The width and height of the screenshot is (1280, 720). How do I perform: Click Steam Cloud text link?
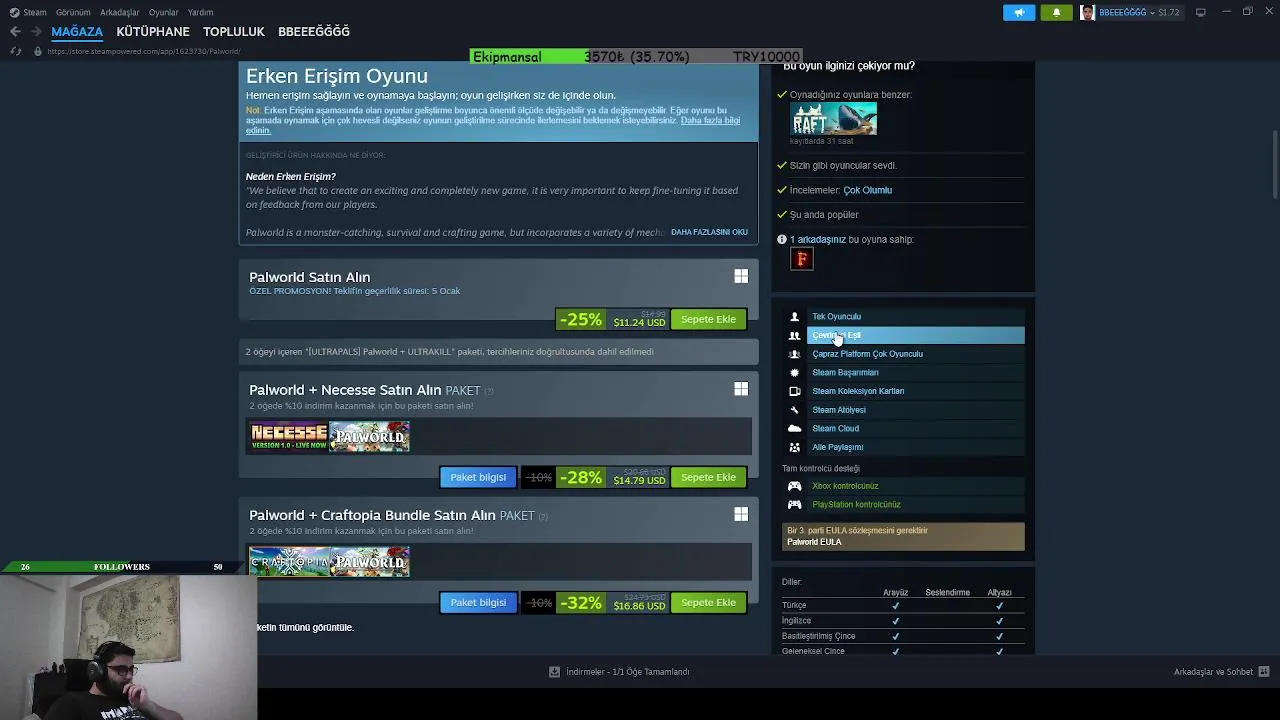835,428
